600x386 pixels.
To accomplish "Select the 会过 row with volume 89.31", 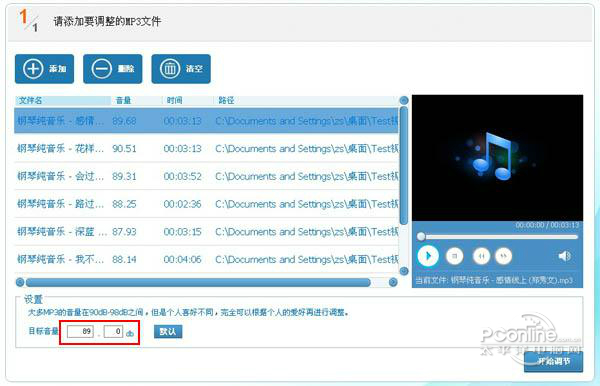I will (x=206, y=176).
